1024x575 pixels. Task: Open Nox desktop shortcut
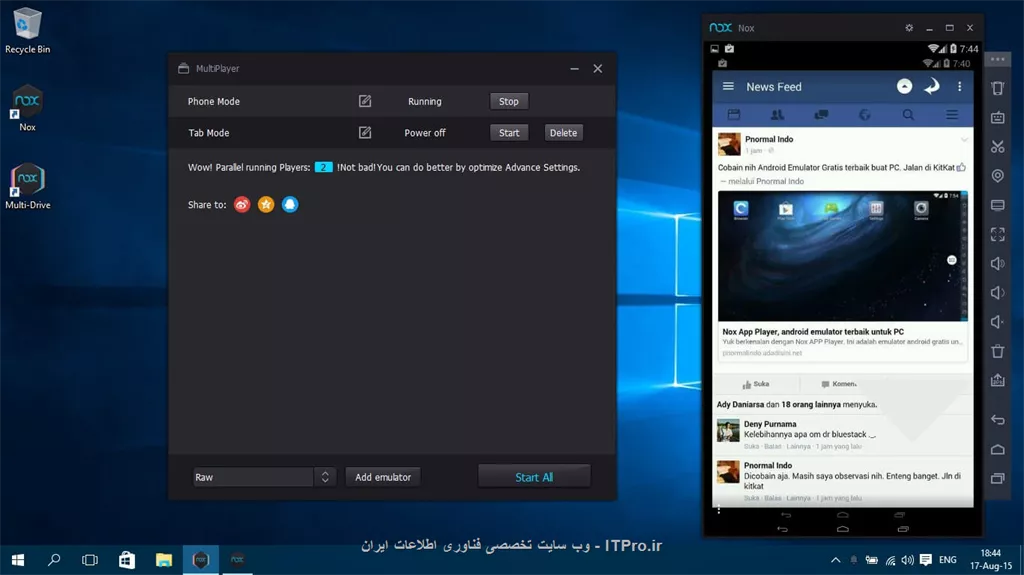click(x=27, y=108)
